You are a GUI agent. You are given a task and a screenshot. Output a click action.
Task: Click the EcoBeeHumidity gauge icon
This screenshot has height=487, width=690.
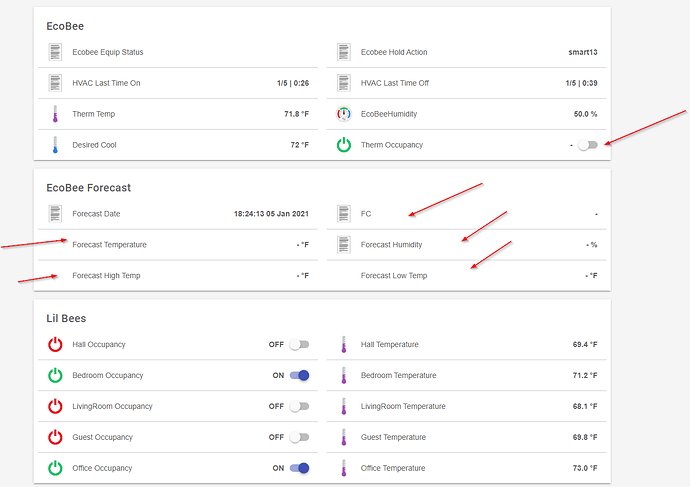344,114
